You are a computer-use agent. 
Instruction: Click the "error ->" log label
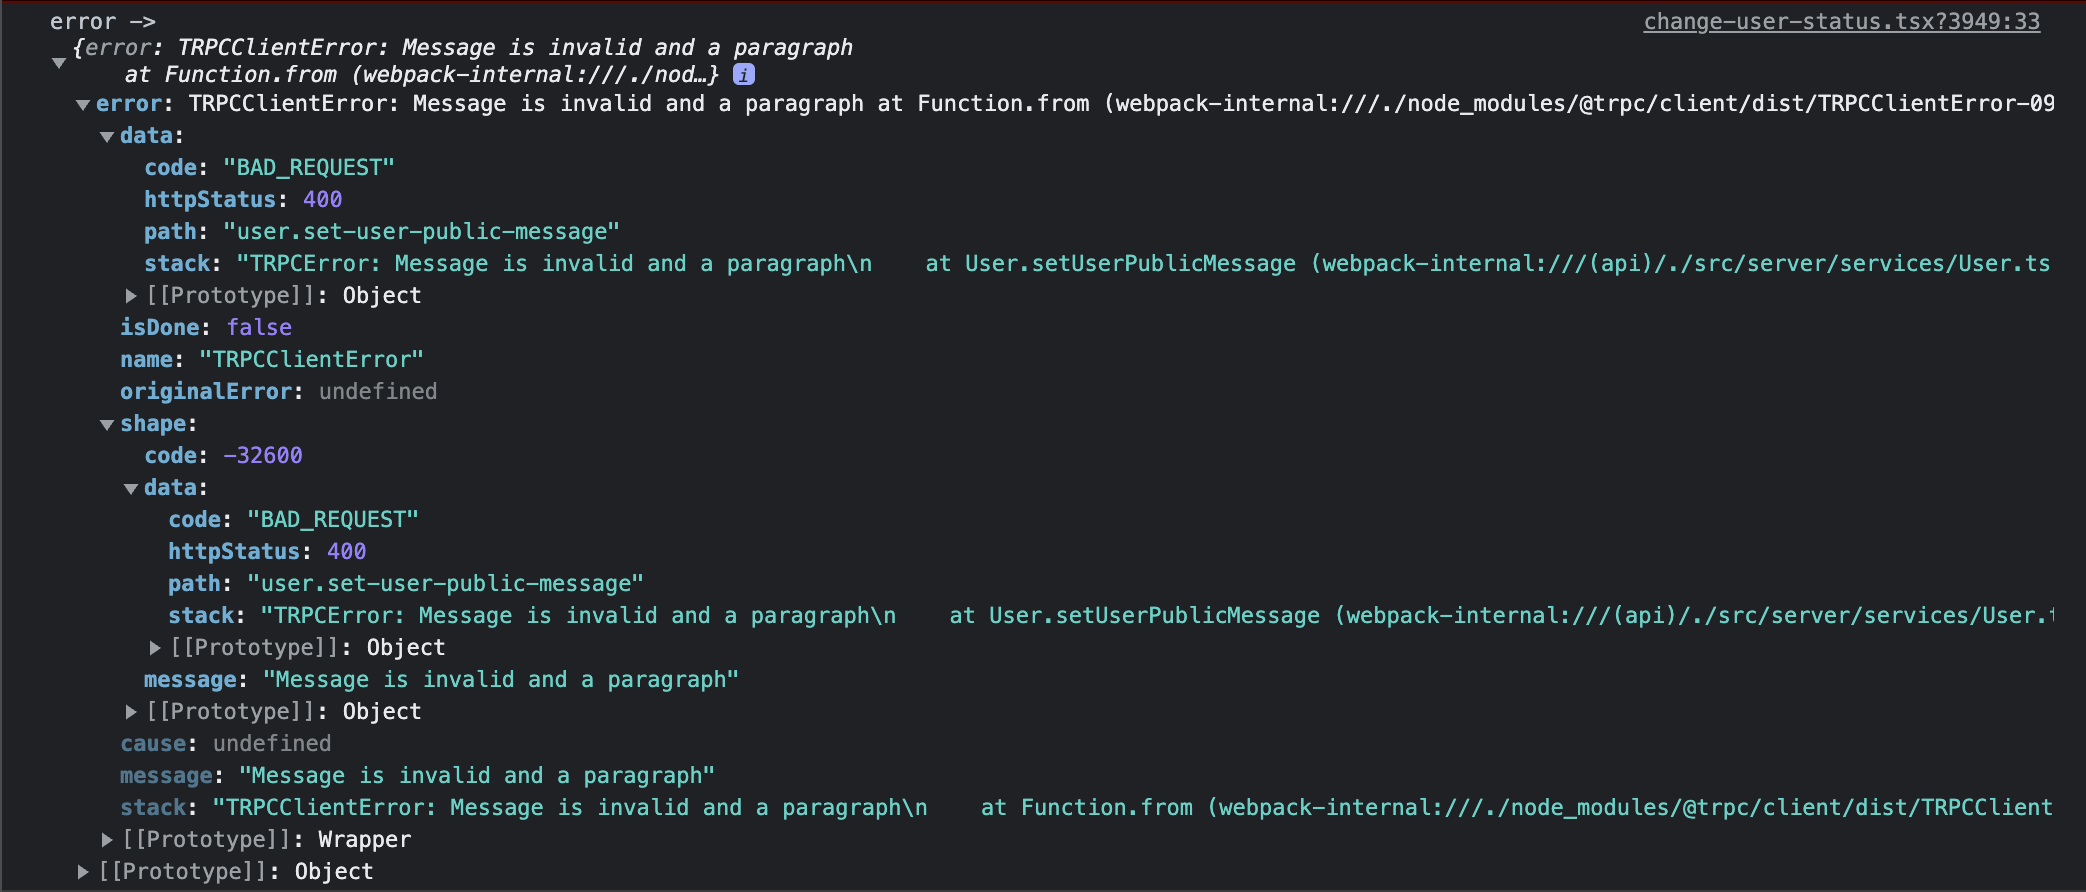point(103,21)
